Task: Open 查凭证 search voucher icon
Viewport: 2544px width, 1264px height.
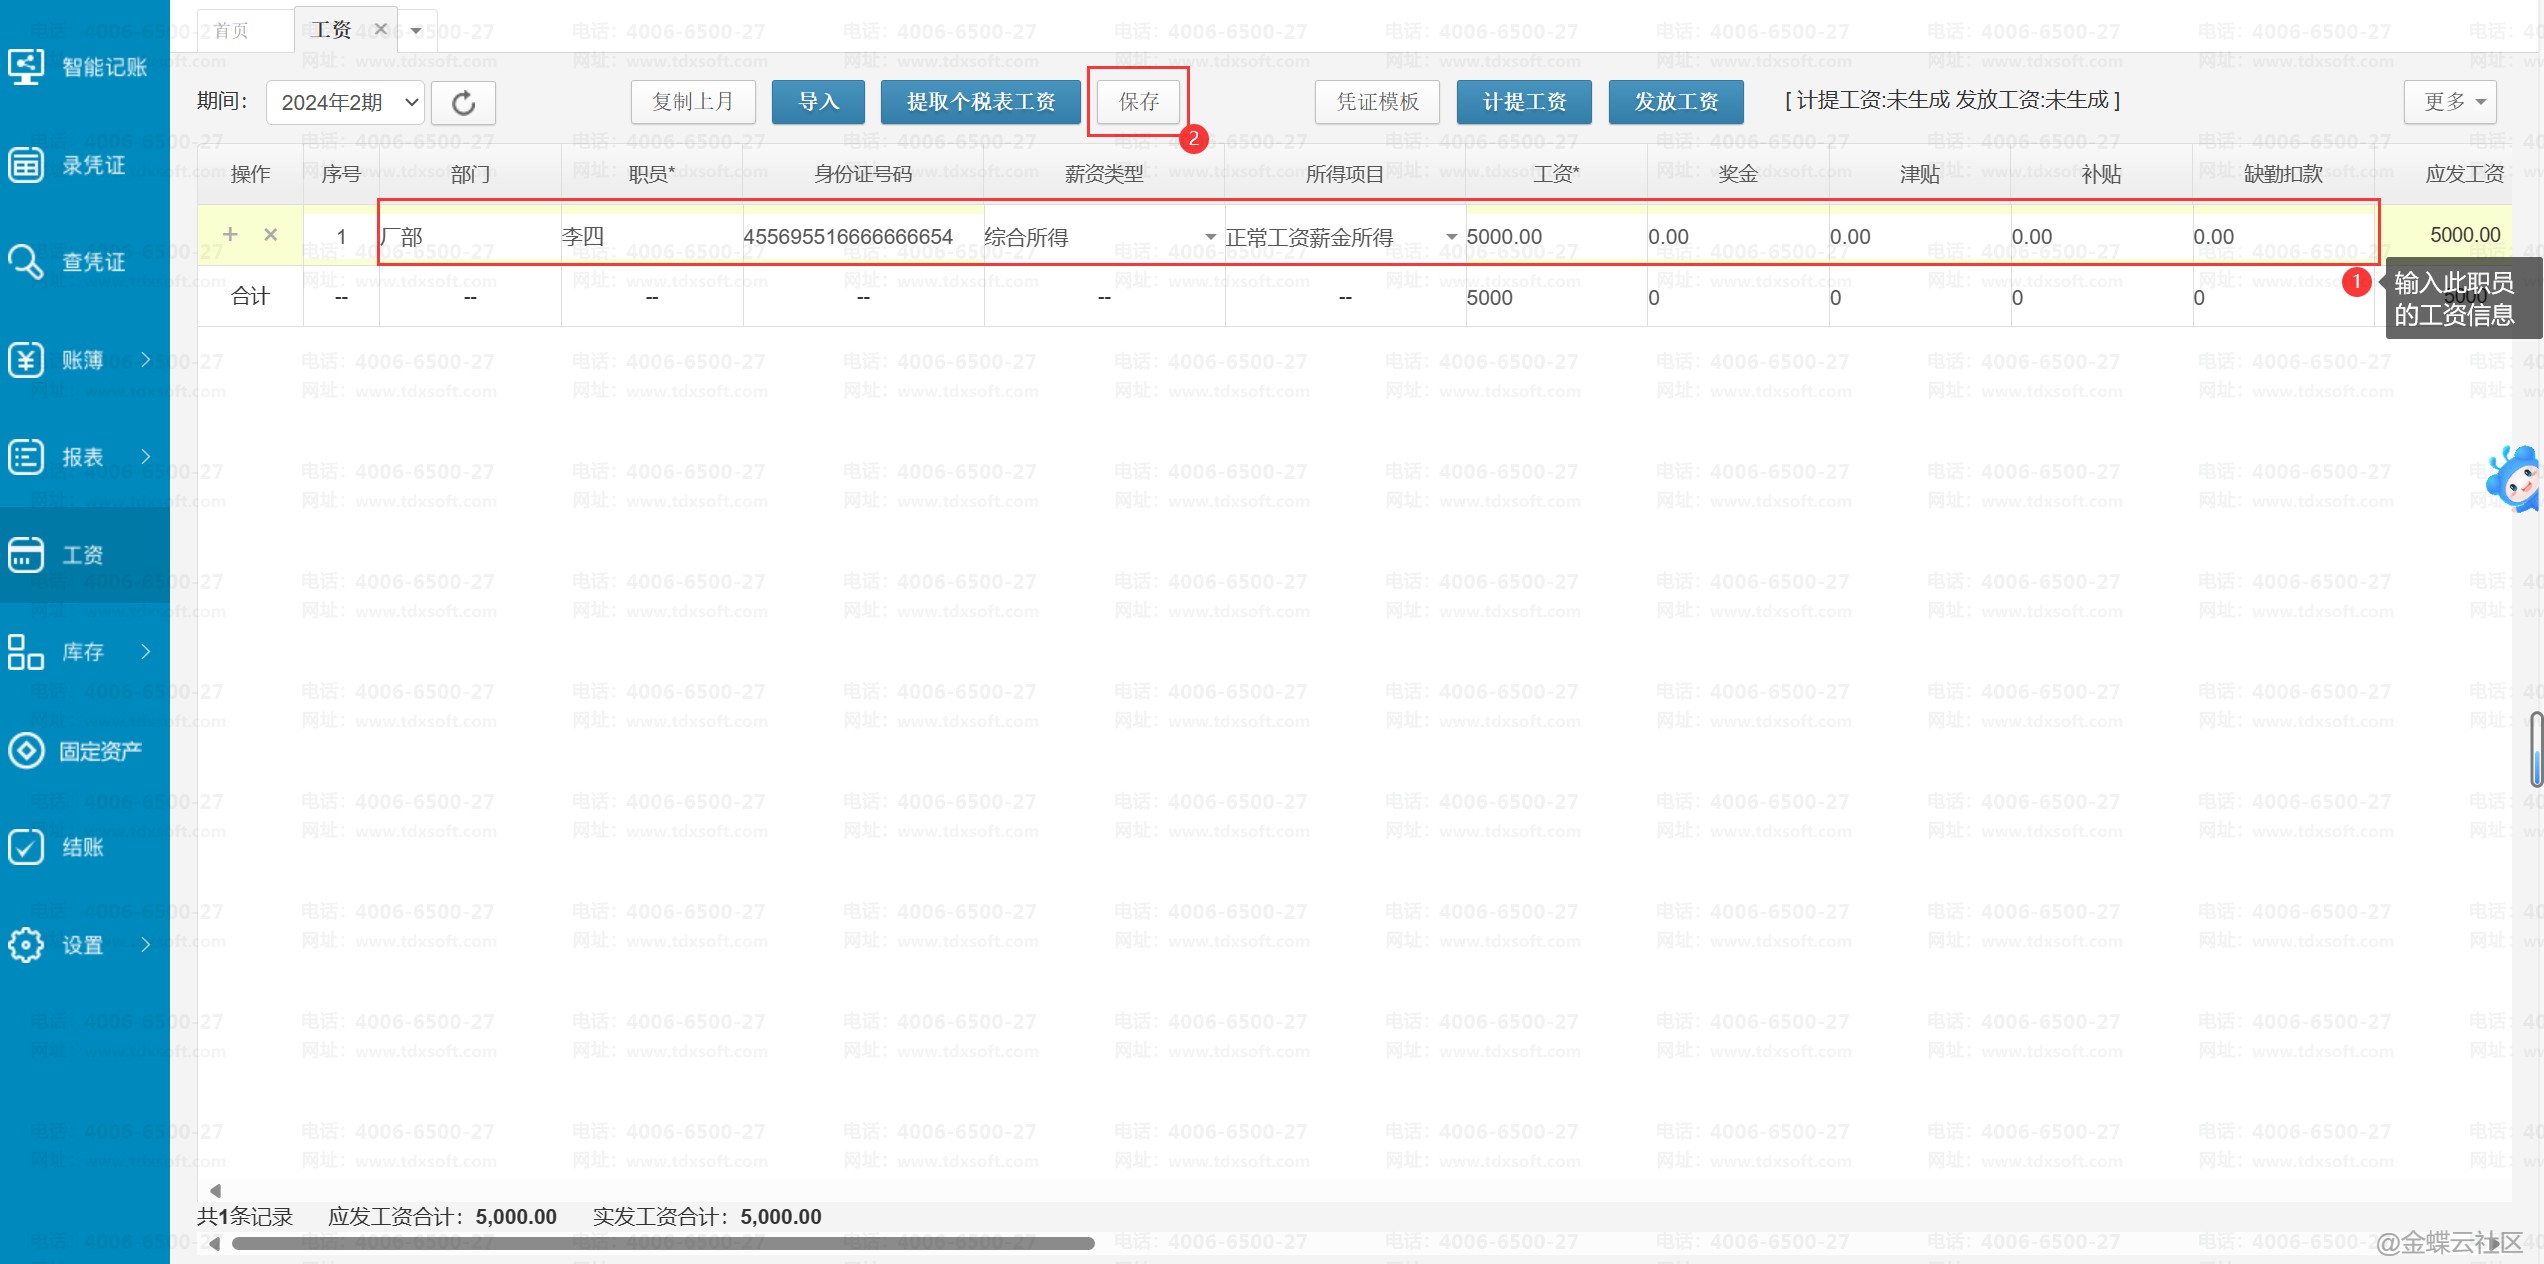Action: click(x=26, y=262)
